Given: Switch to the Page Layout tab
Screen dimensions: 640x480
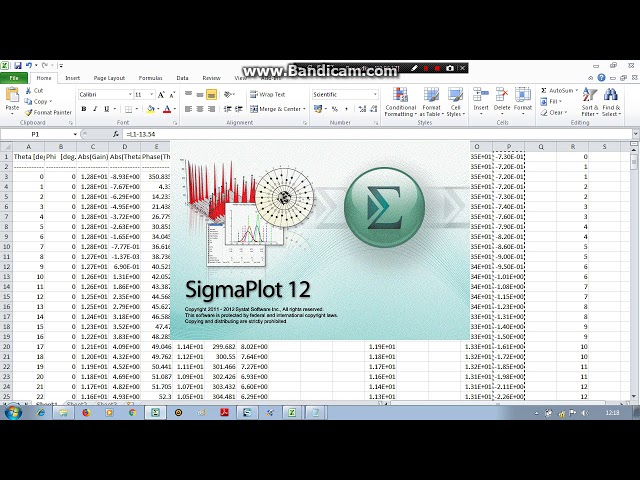Looking at the screenshot, I should [109, 78].
